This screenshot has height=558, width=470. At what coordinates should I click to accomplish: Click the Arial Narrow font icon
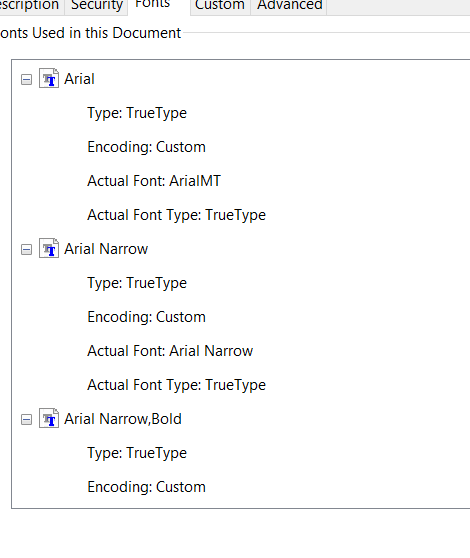(49, 248)
